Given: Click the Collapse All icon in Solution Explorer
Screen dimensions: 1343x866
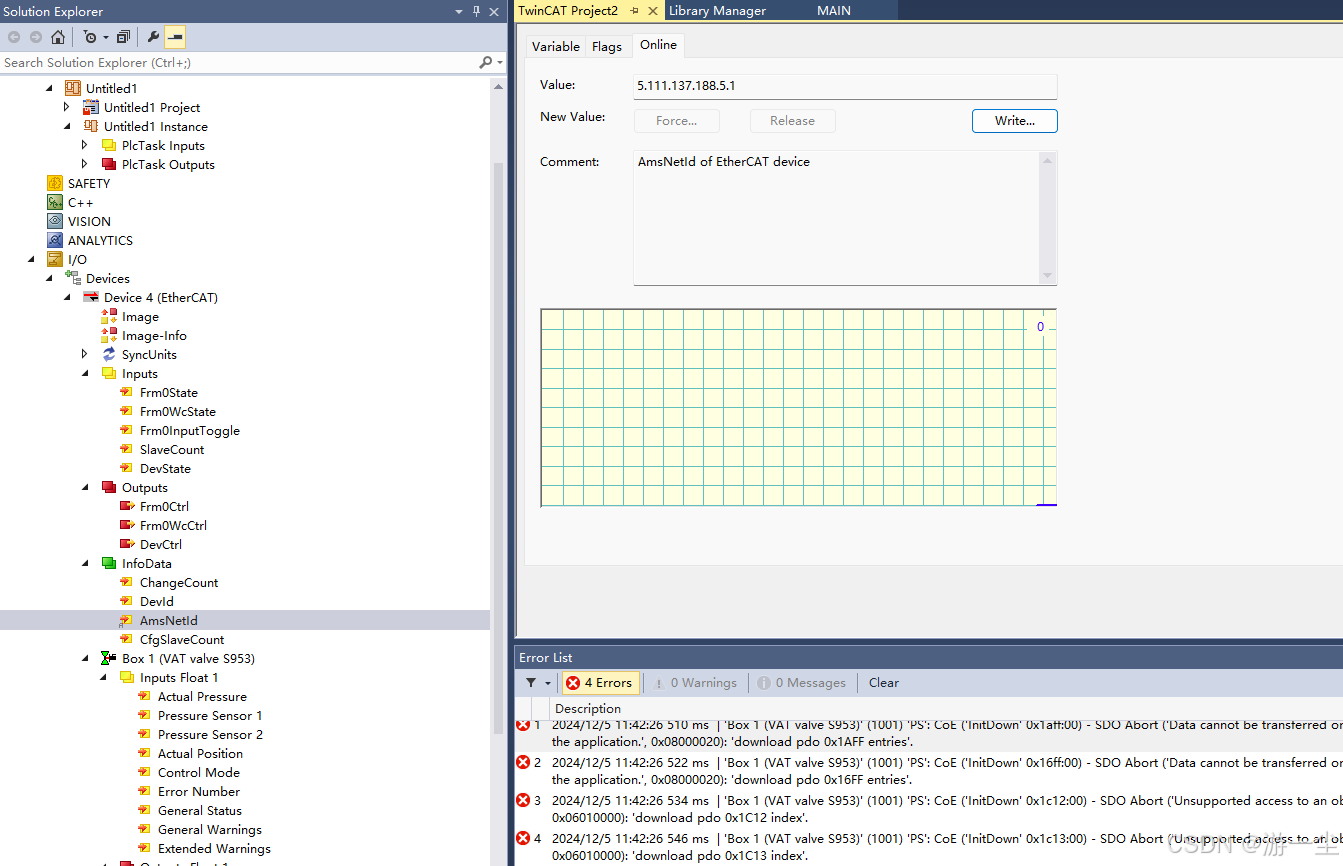Looking at the screenshot, I should (122, 36).
